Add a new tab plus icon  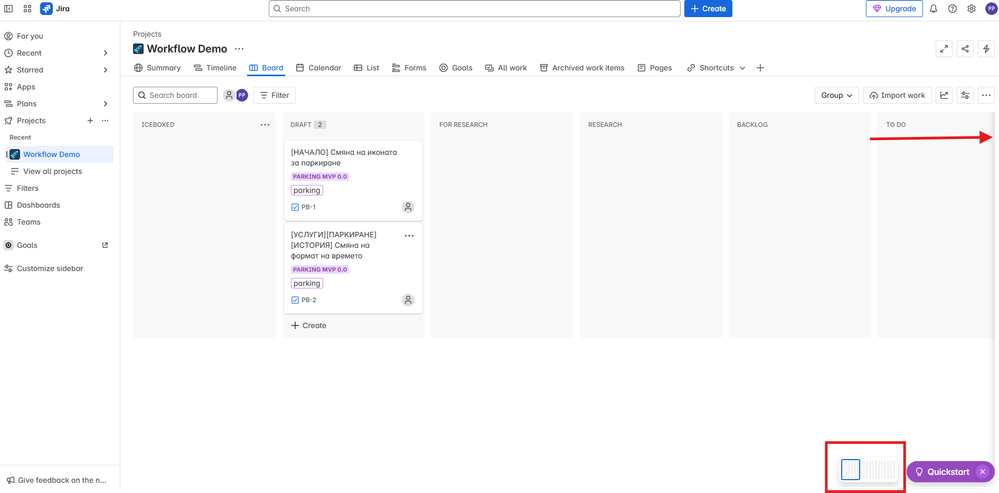click(760, 68)
